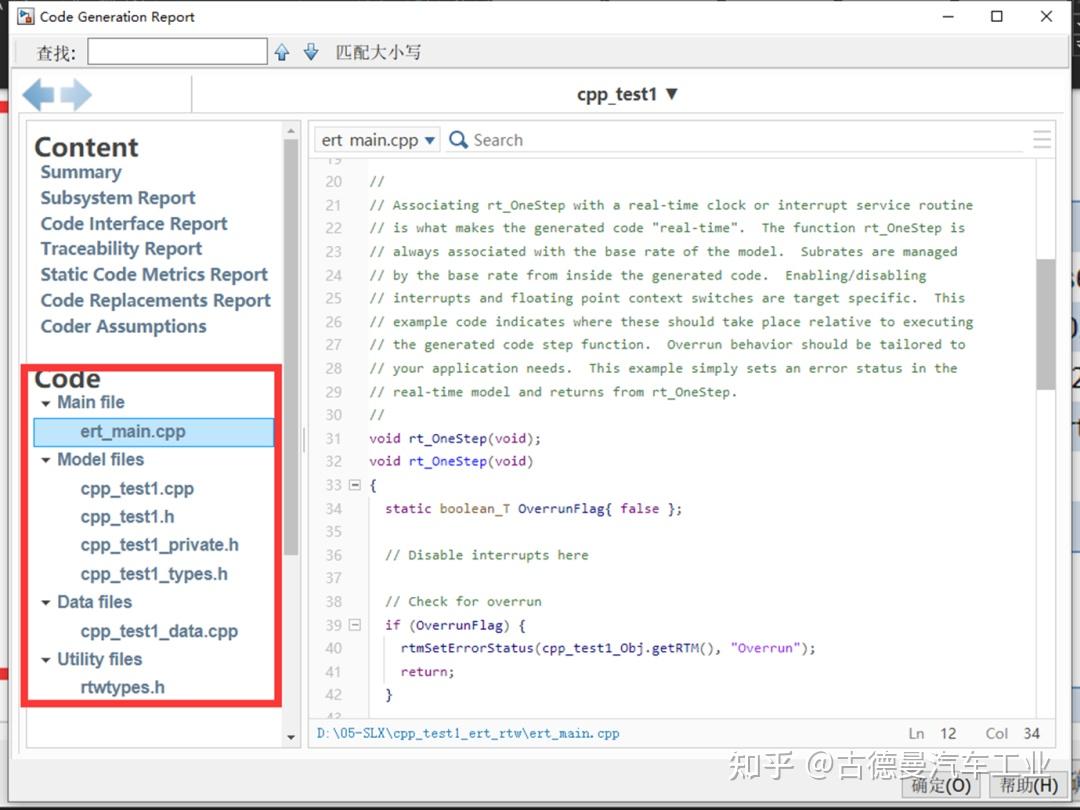Viewport: 1080px width, 810px height.
Task: Click the 帮助(H) button
Action: tap(1028, 786)
